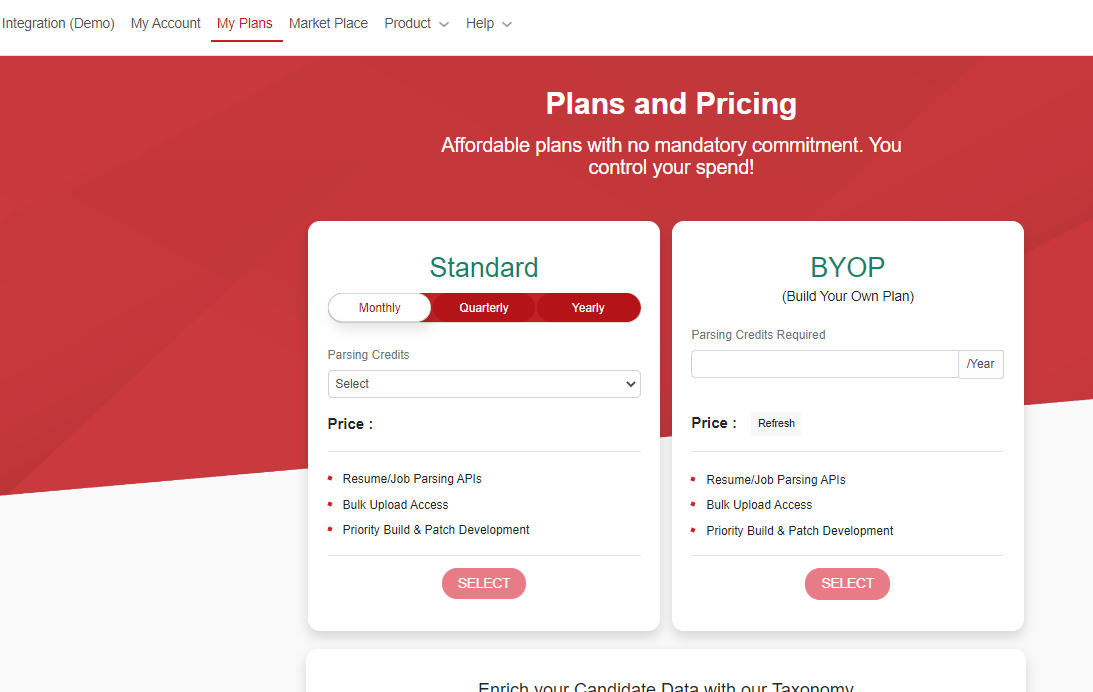Focus the Parsing Credits Required field
This screenshot has height=692, width=1093.
(825, 364)
